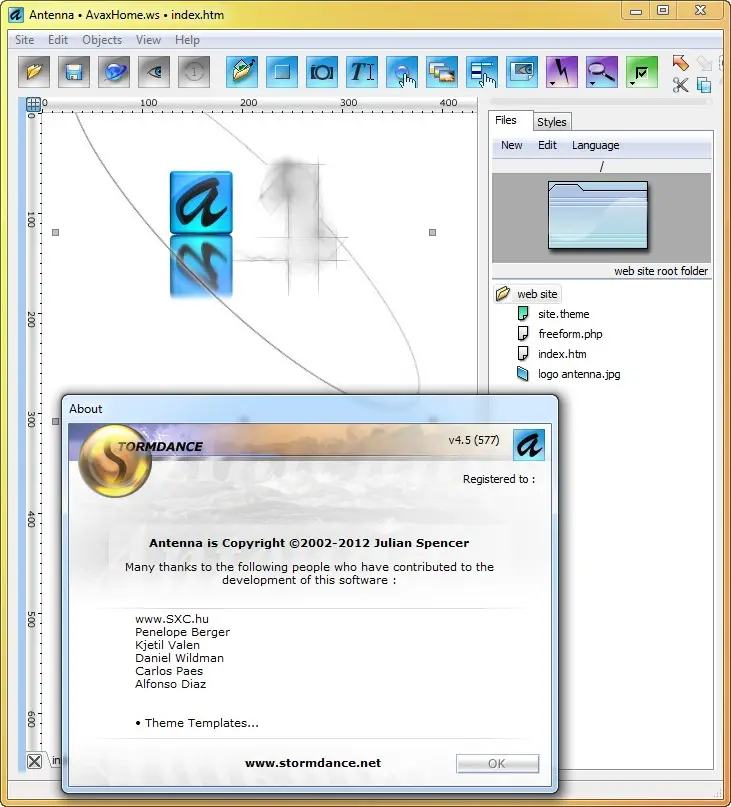Image resolution: width=731 pixels, height=807 pixels.
Task: Click New in the Files panel
Action: tap(512, 146)
